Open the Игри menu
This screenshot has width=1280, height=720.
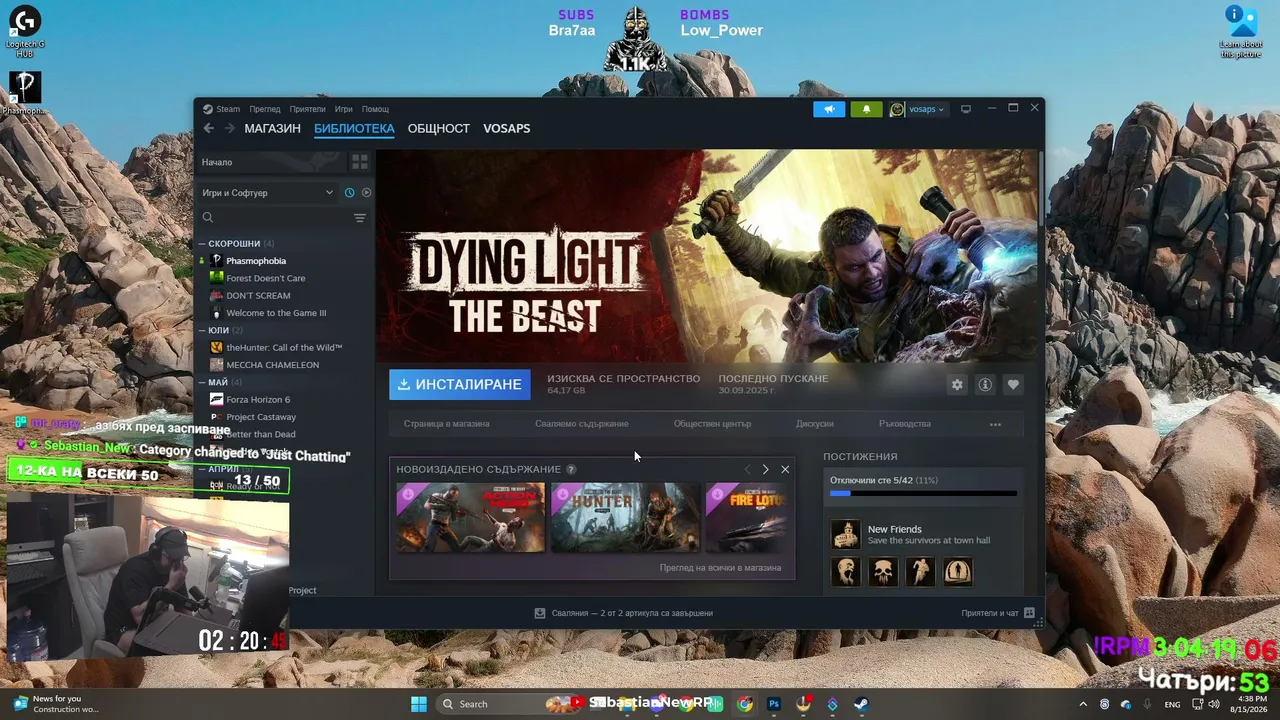344,109
